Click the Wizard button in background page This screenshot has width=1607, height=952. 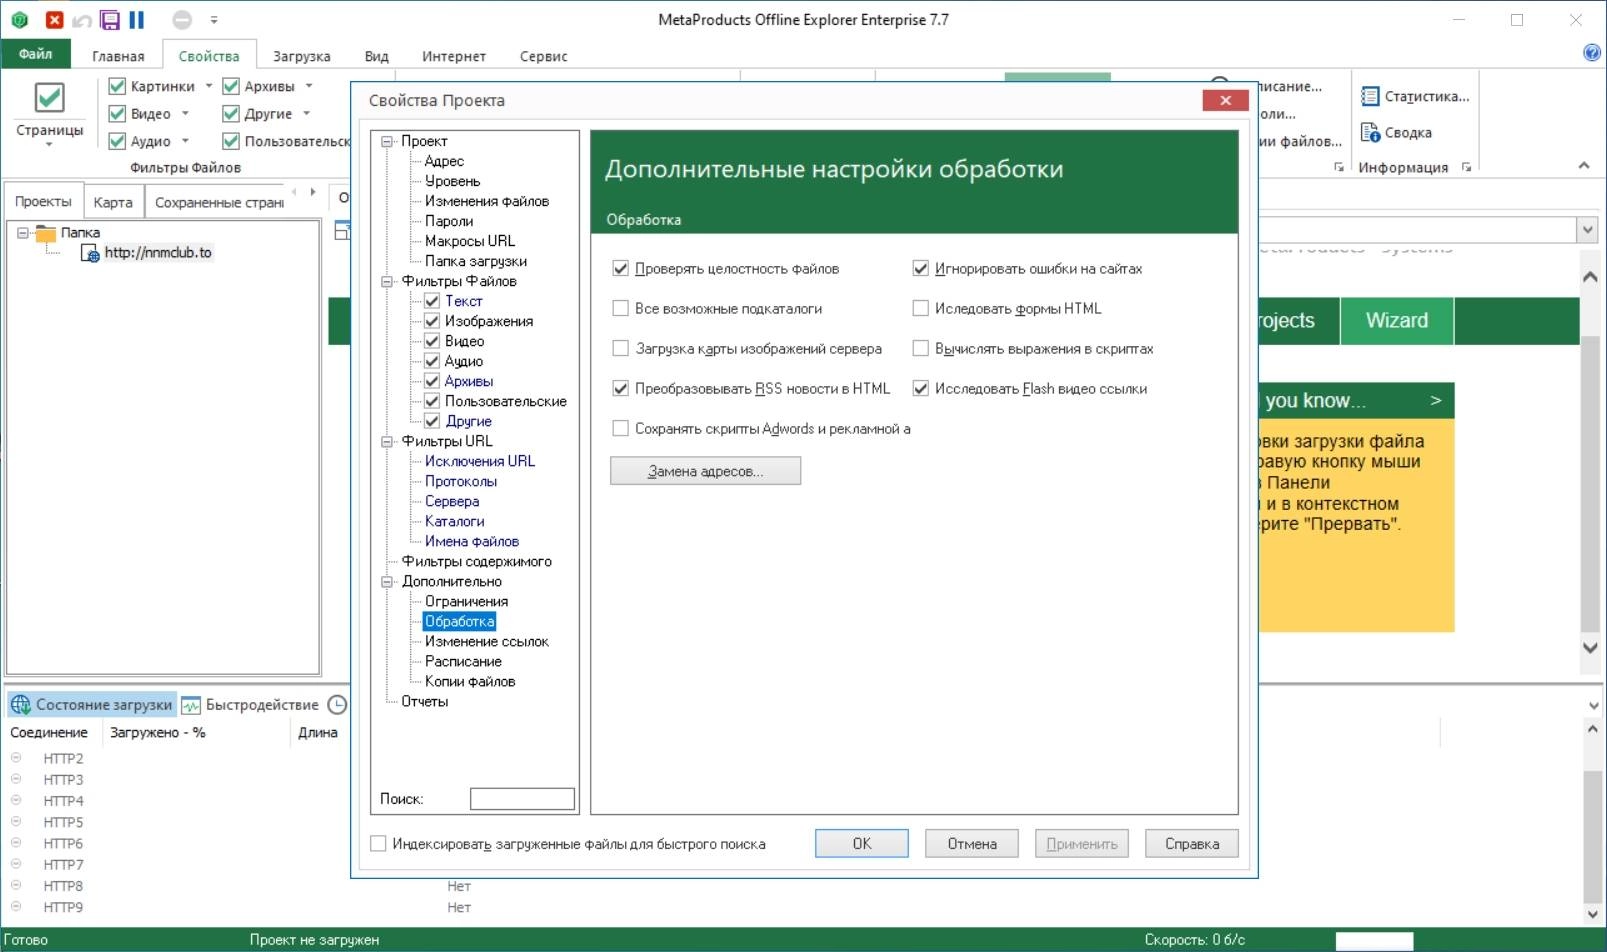click(x=1397, y=320)
